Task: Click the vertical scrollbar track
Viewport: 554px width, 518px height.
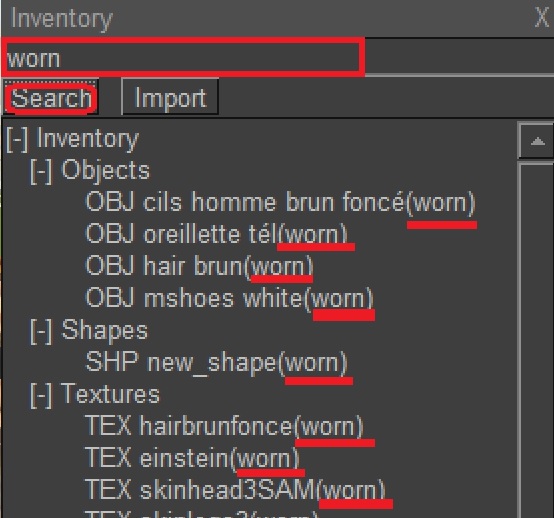Action: [537, 339]
